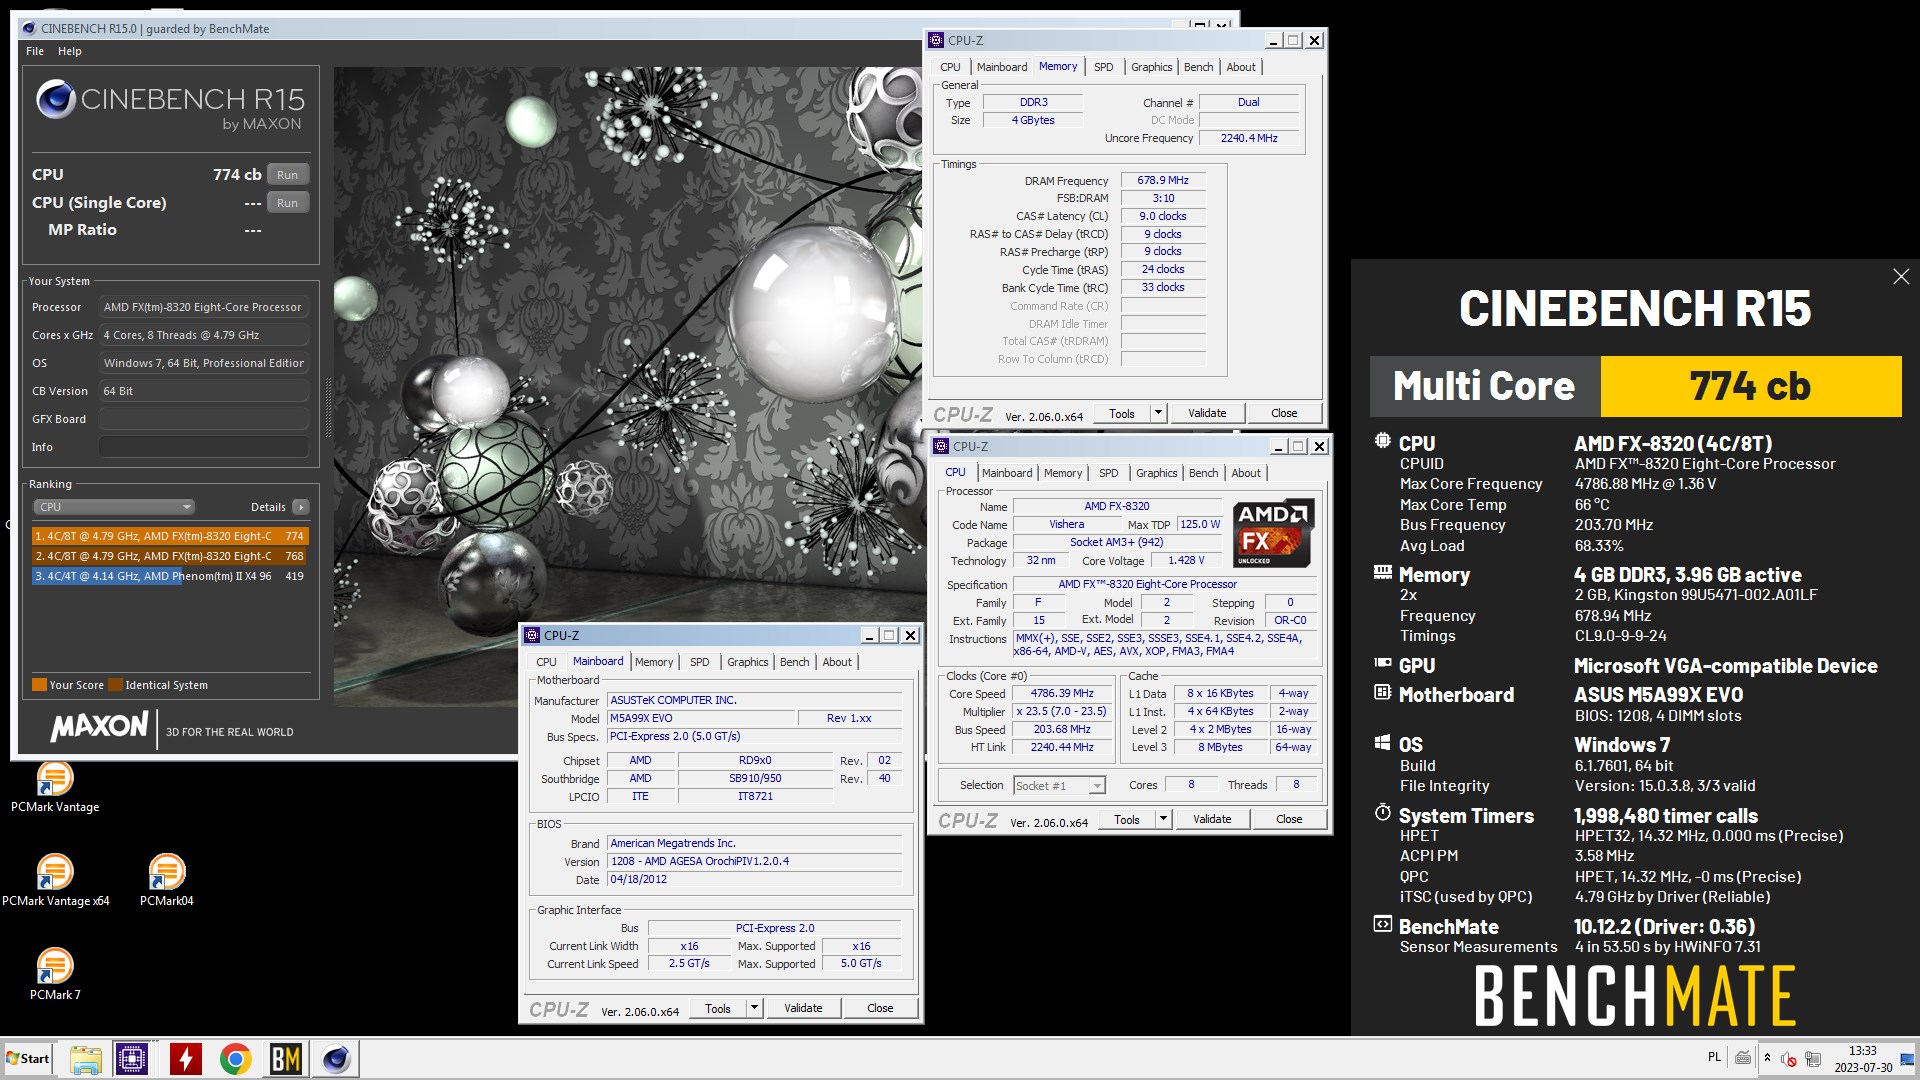Run the CPU Single Core test

point(288,203)
